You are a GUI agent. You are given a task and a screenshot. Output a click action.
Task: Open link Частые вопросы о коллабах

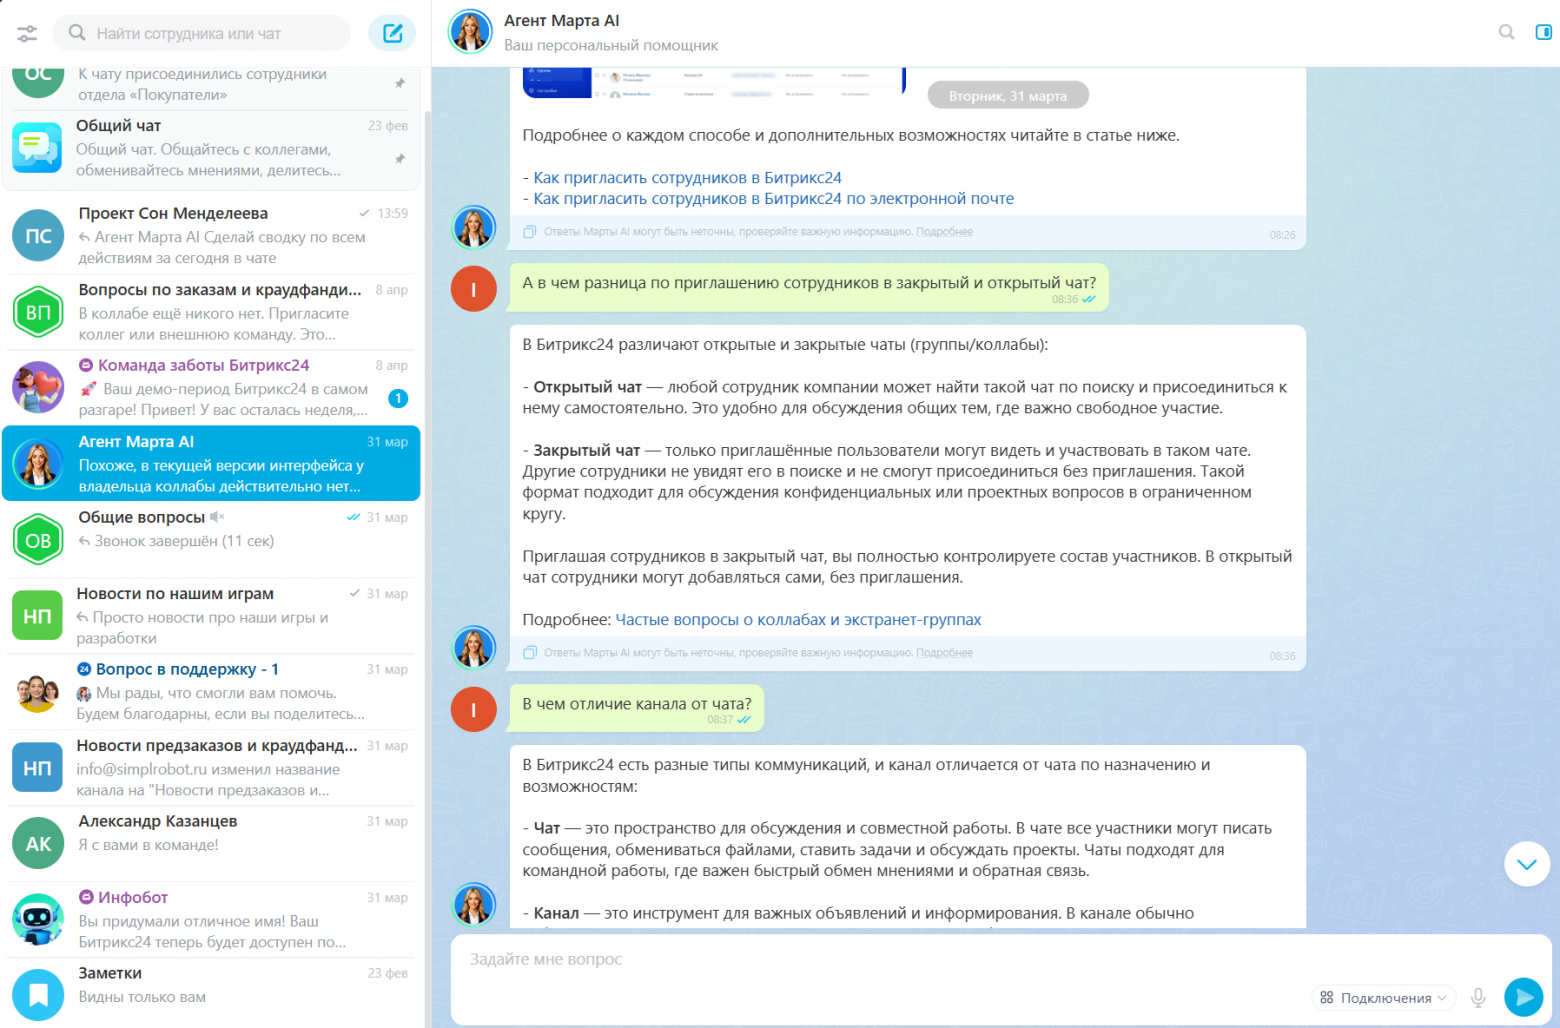click(x=798, y=620)
